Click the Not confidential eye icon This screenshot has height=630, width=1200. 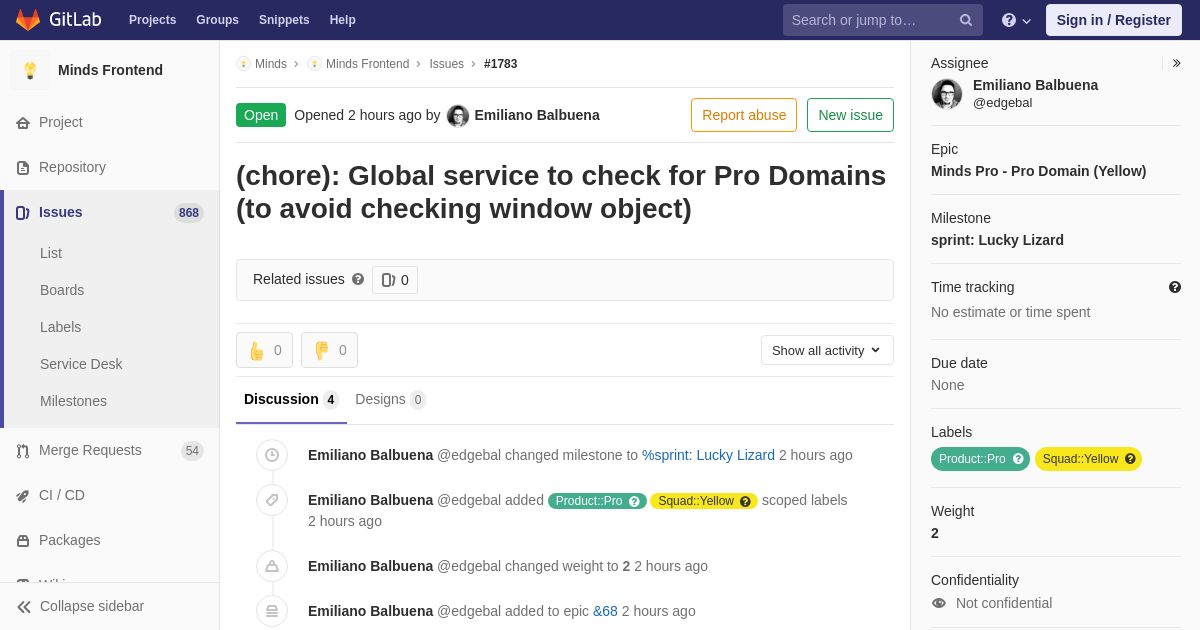coord(939,603)
